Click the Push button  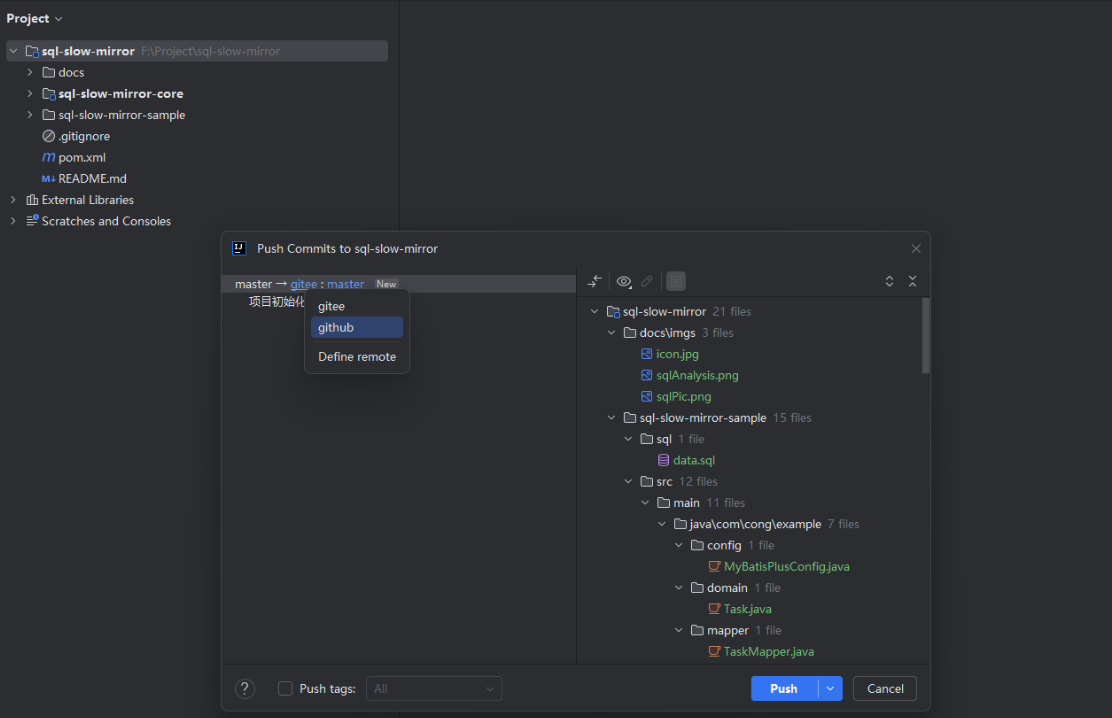point(783,688)
